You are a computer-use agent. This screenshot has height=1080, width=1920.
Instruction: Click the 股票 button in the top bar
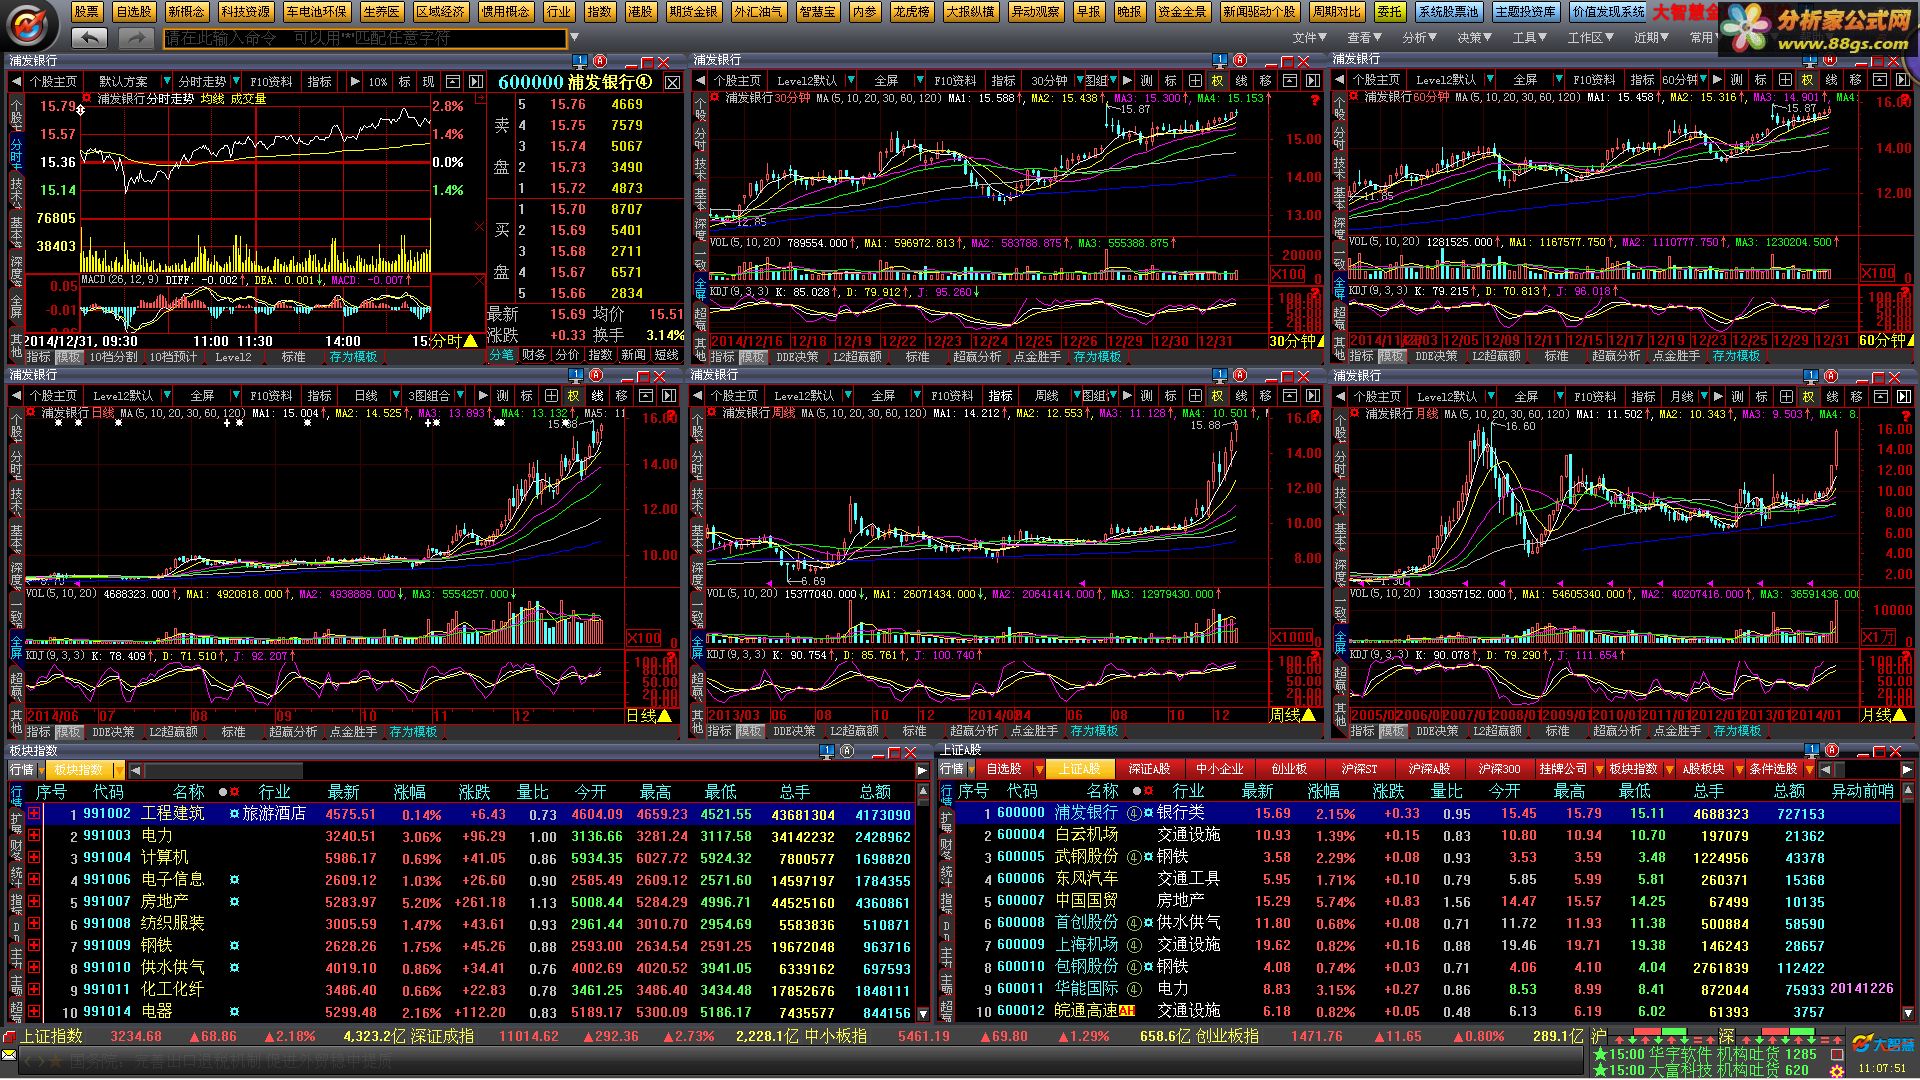(x=87, y=12)
